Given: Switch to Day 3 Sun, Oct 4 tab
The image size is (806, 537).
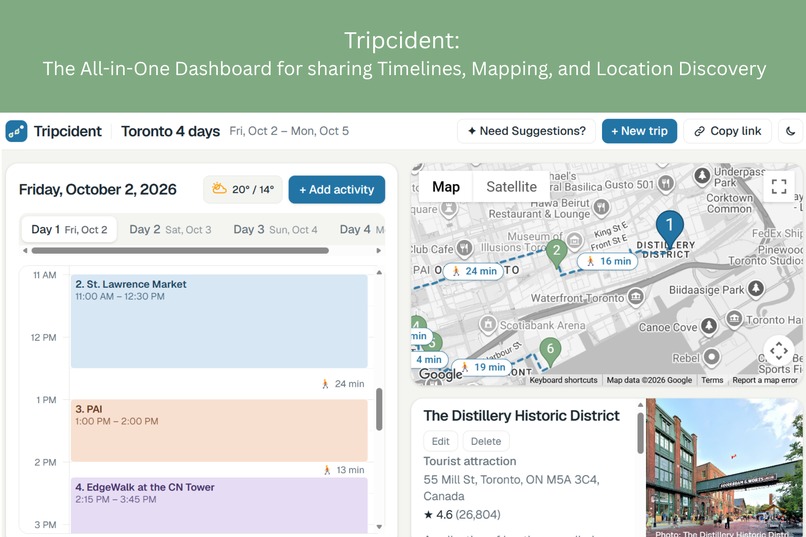Looking at the screenshot, I should click(276, 229).
